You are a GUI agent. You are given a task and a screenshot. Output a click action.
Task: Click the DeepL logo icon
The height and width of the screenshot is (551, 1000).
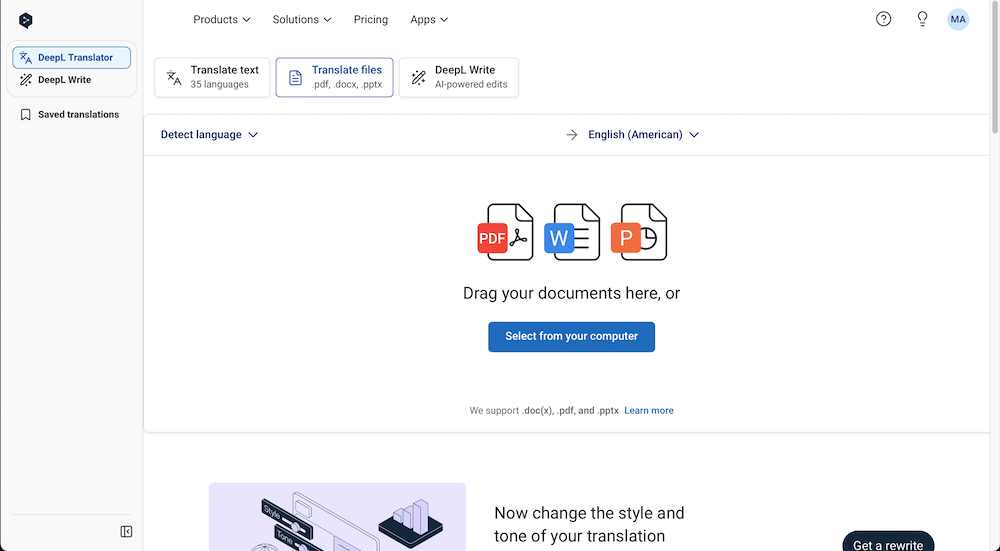[x=26, y=20]
